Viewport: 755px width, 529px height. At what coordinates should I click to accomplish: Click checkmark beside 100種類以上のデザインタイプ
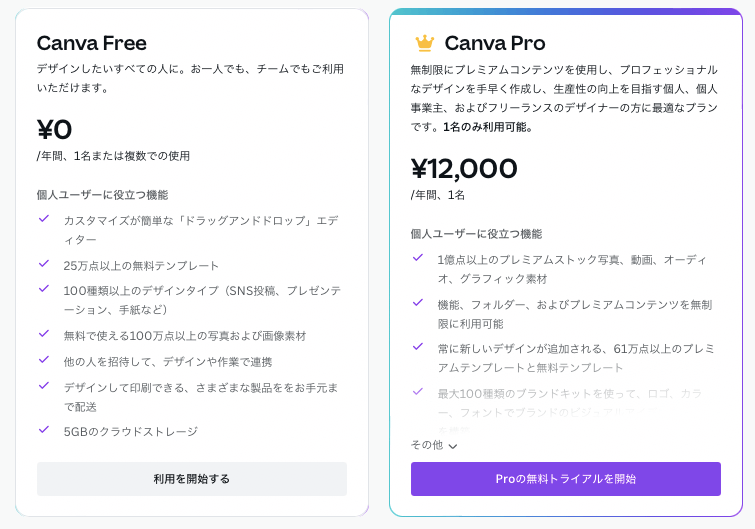(x=44, y=289)
